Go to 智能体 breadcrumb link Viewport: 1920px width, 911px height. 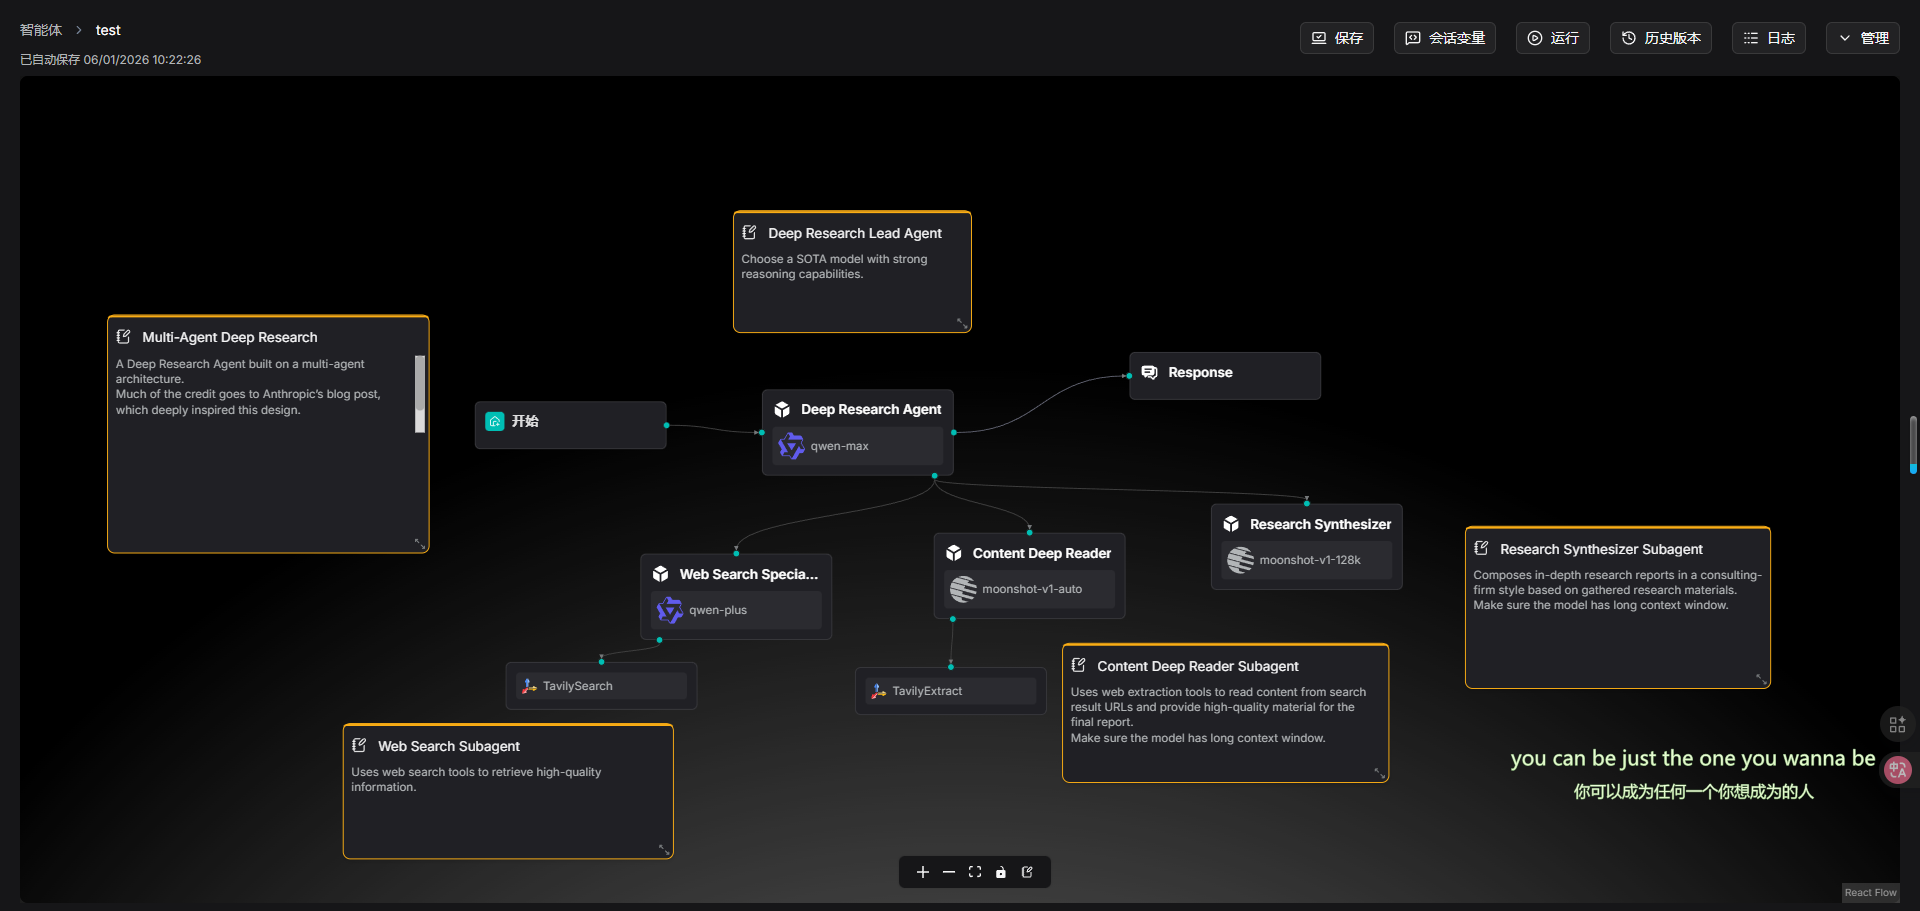click(x=41, y=30)
